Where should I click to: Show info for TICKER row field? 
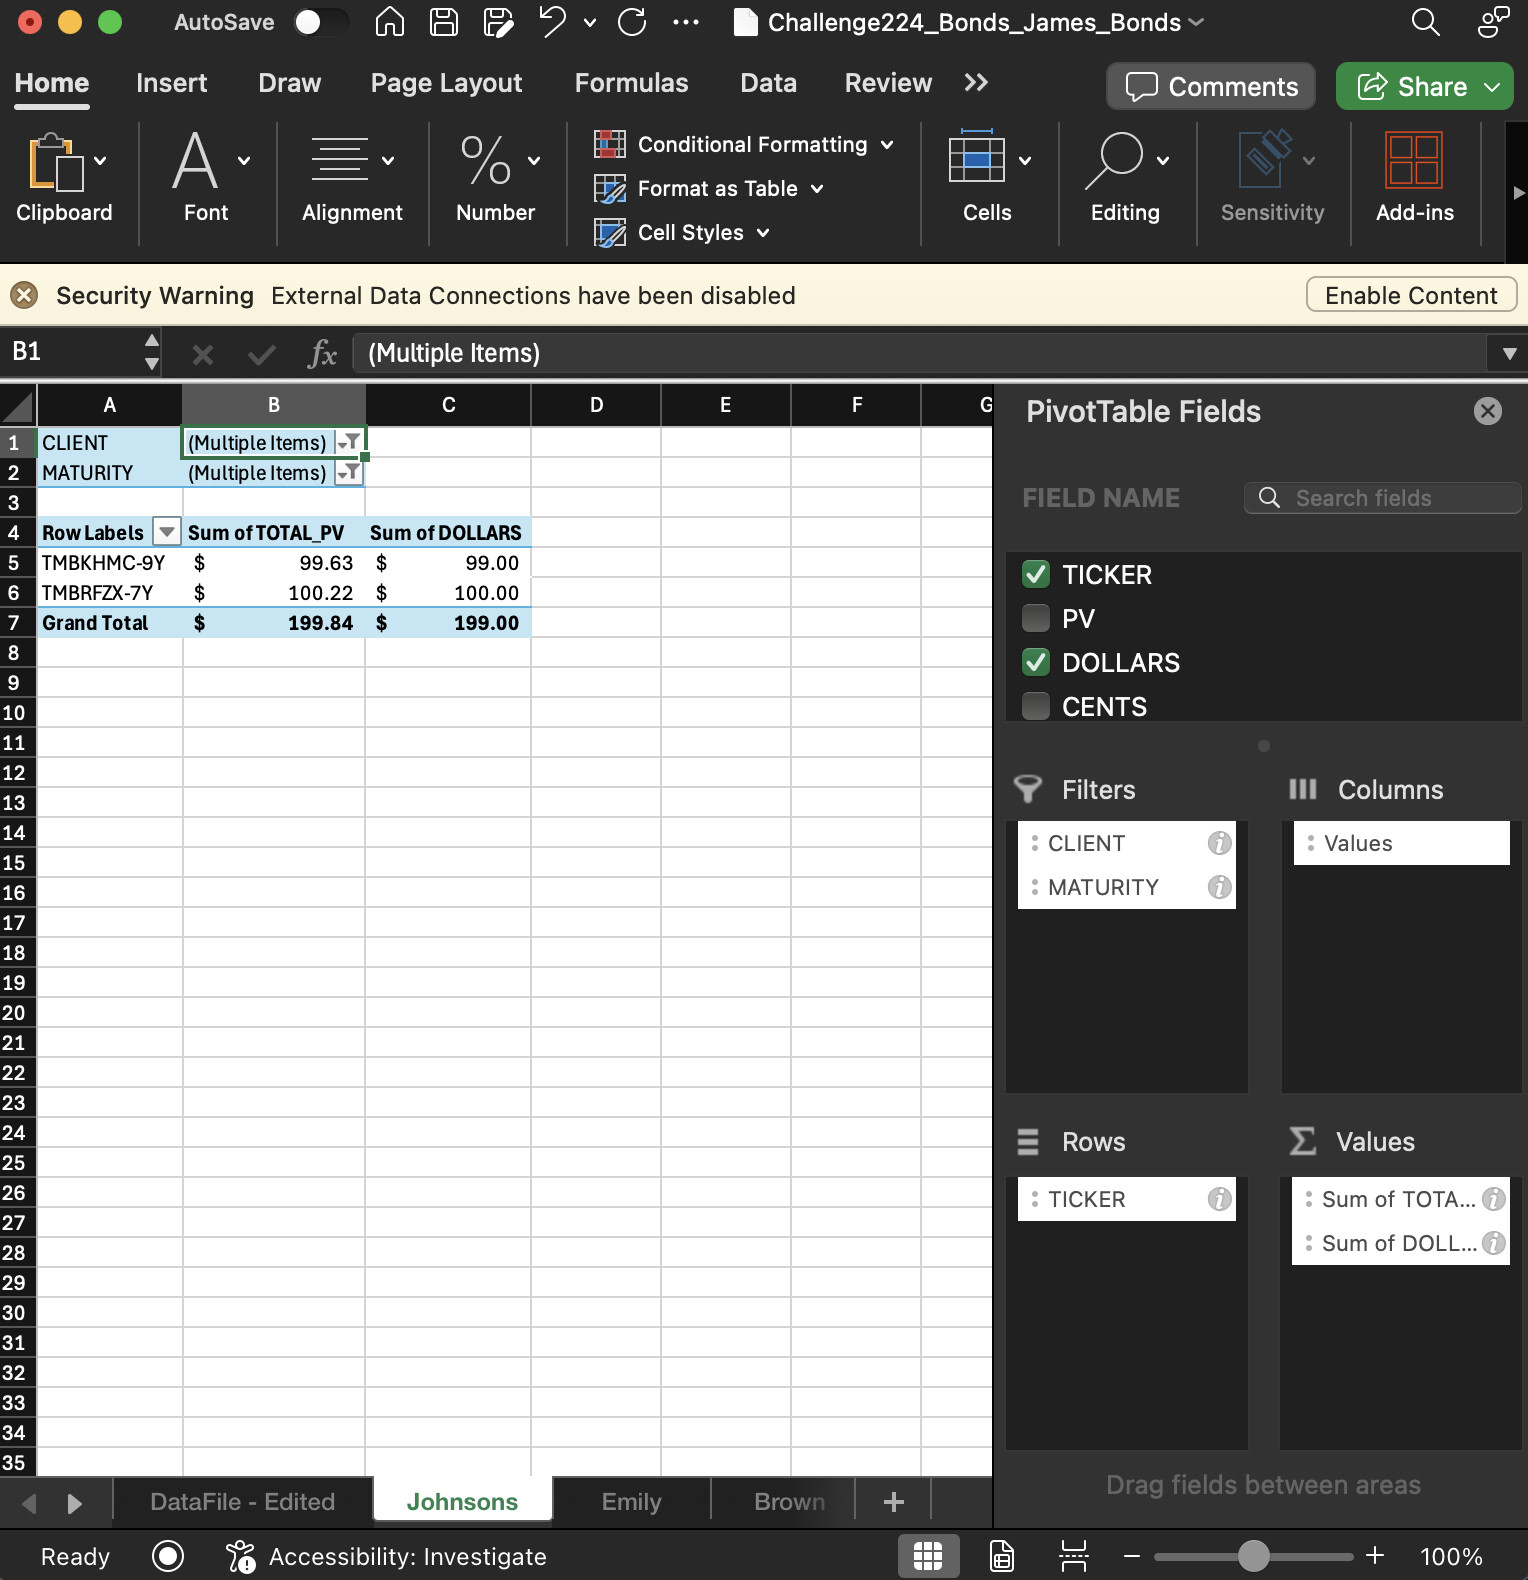(x=1219, y=1199)
